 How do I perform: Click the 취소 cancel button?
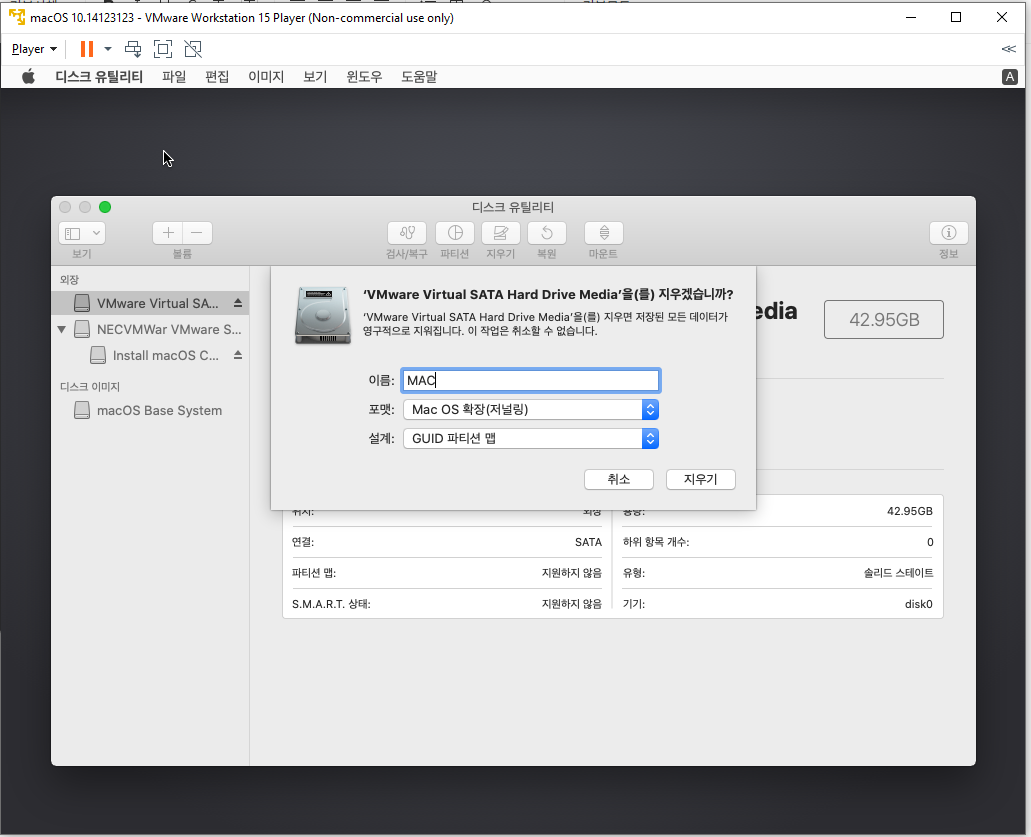[x=619, y=479]
